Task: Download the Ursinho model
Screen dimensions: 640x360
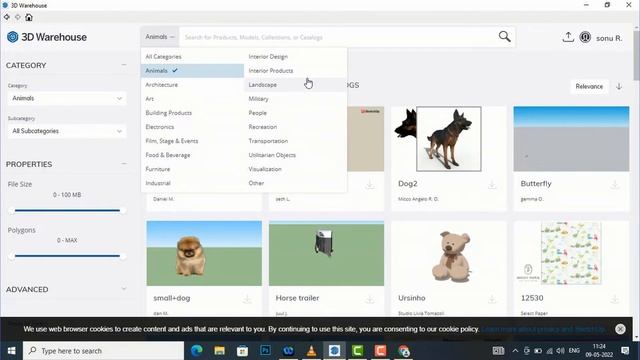Action: [x=492, y=299]
